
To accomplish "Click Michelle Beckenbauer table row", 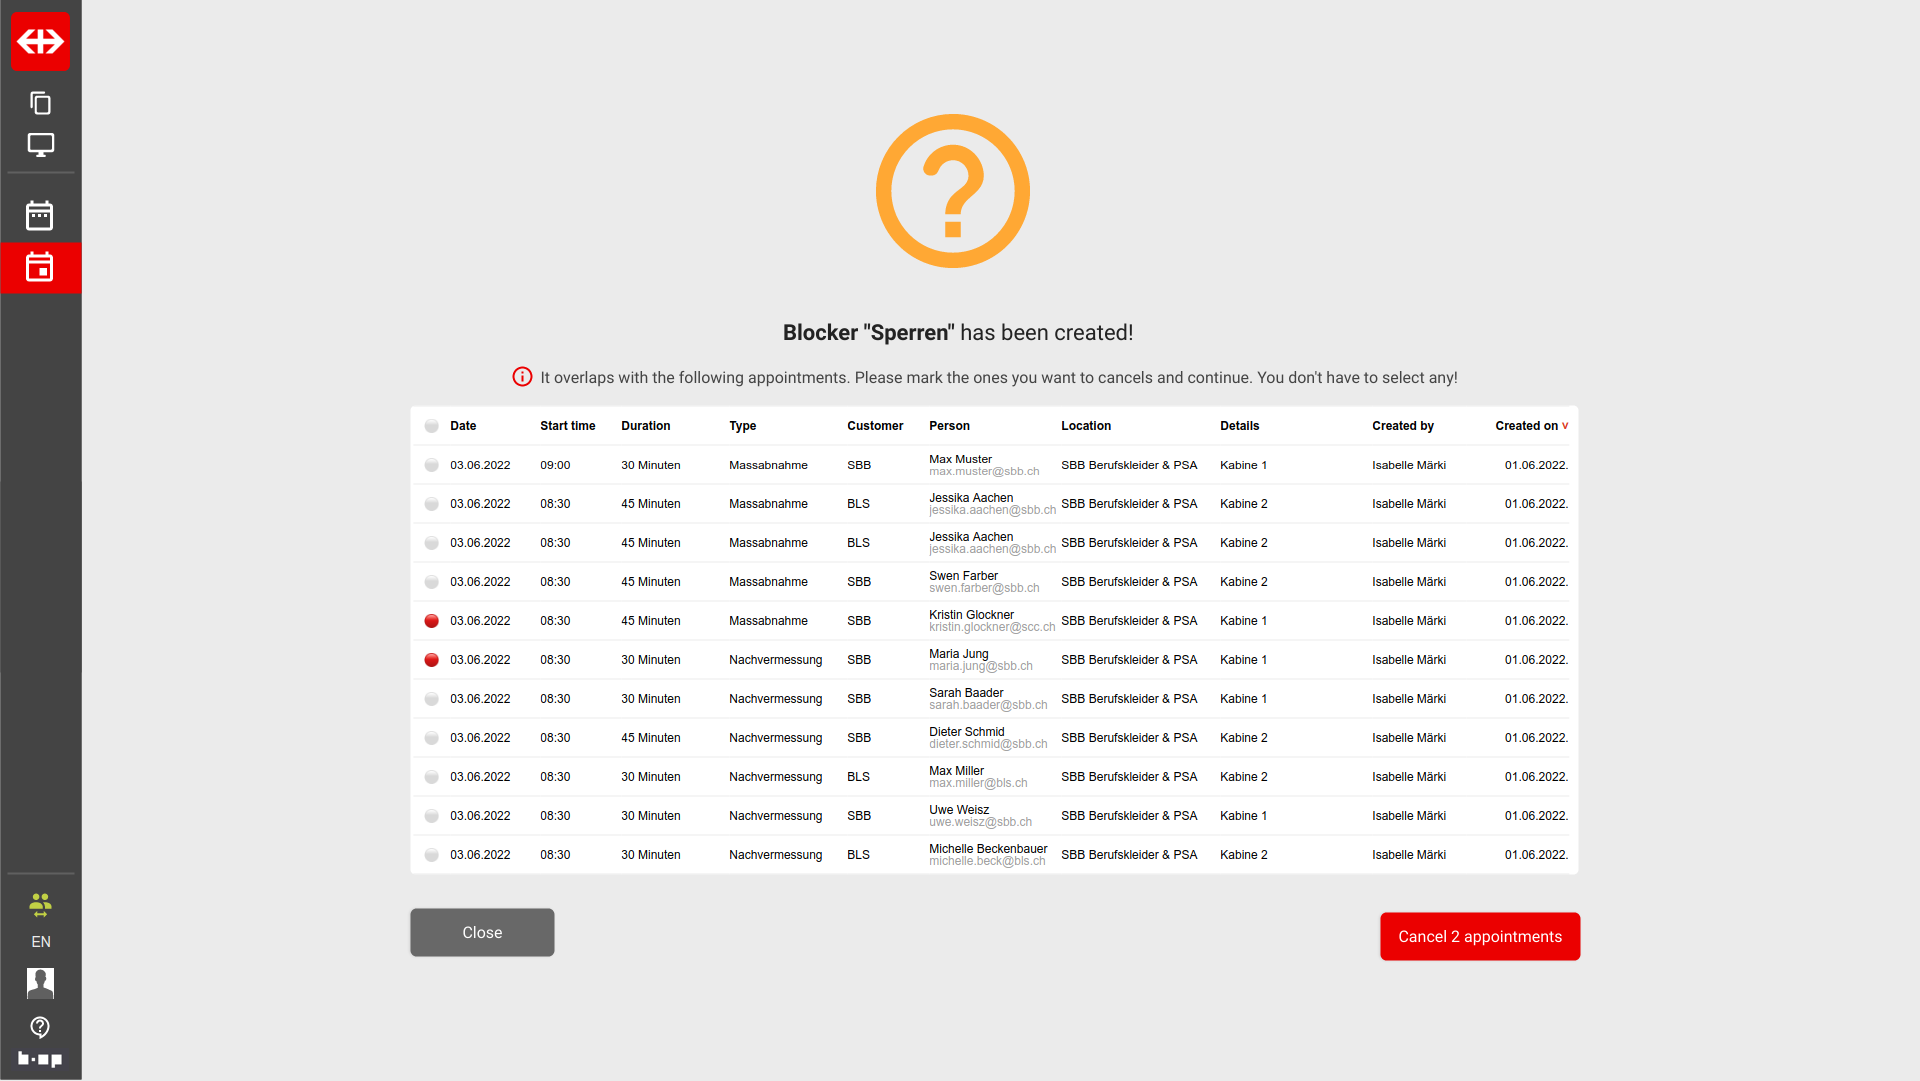I will (987, 855).
